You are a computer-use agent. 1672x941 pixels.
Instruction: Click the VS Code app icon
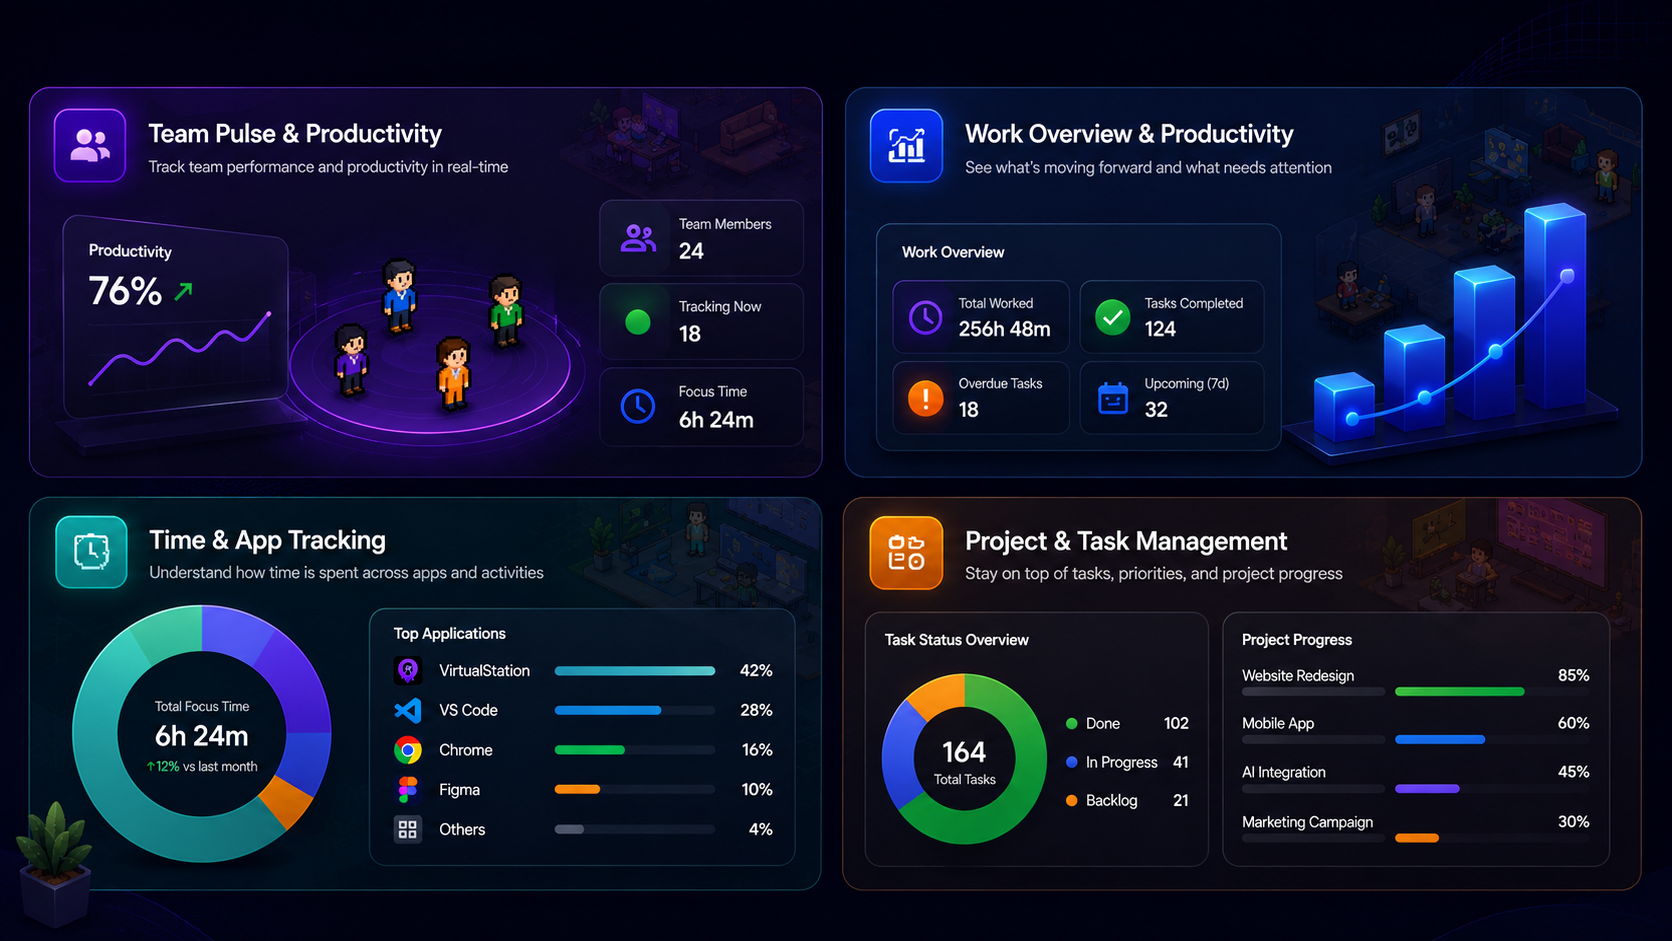pyautogui.click(x=407, y=710)
